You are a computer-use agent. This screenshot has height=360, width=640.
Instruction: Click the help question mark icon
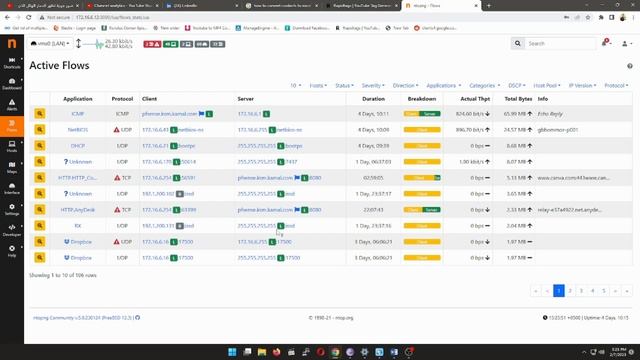[x=630, y=66]
